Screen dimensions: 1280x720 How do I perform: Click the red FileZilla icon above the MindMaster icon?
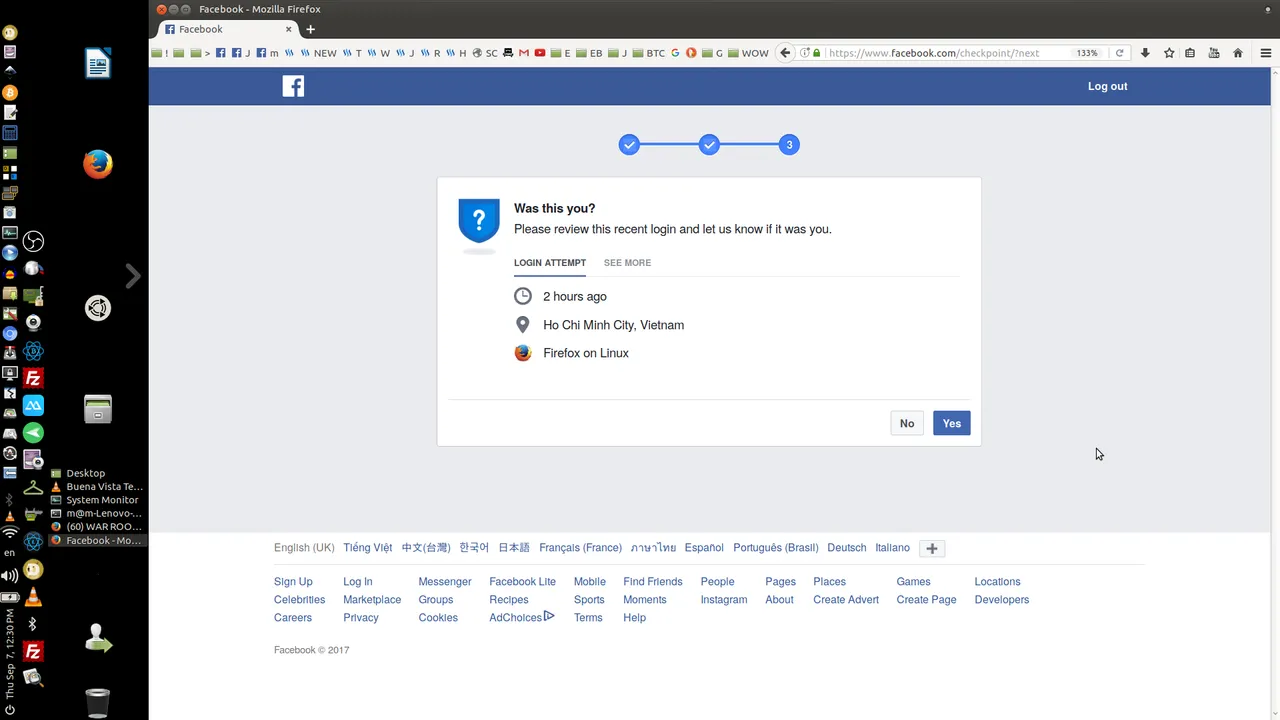[33, 378]
